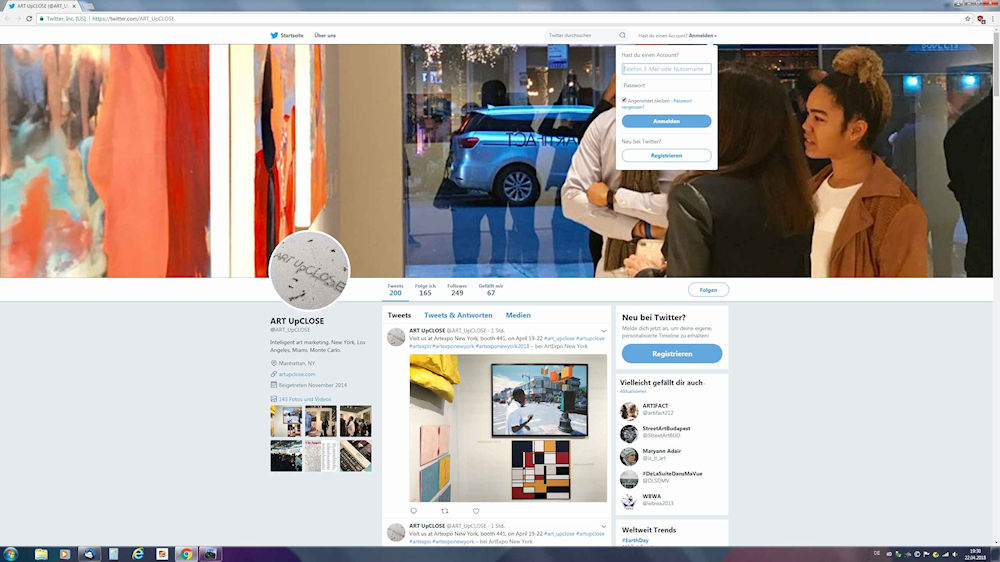
Task: Like the first tweet with heart icon
Action: [476, 511]
